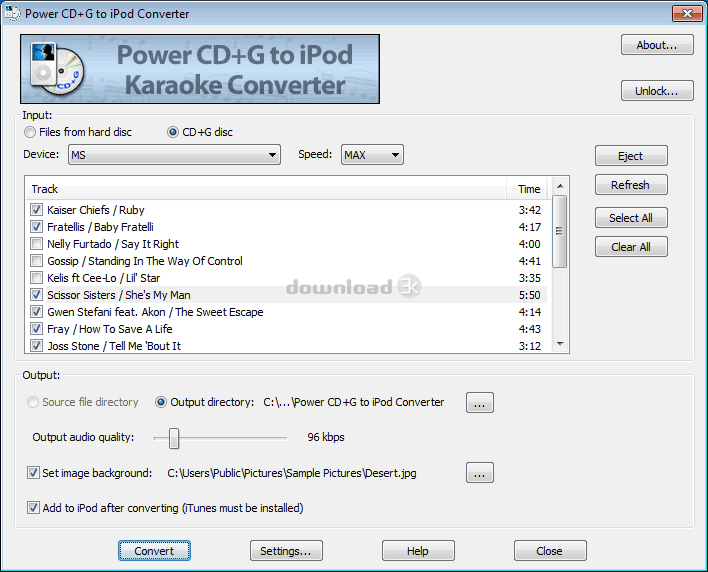Viewport: 708px width, 572px height.
Task: Click the Track column header
Action: 266,189
